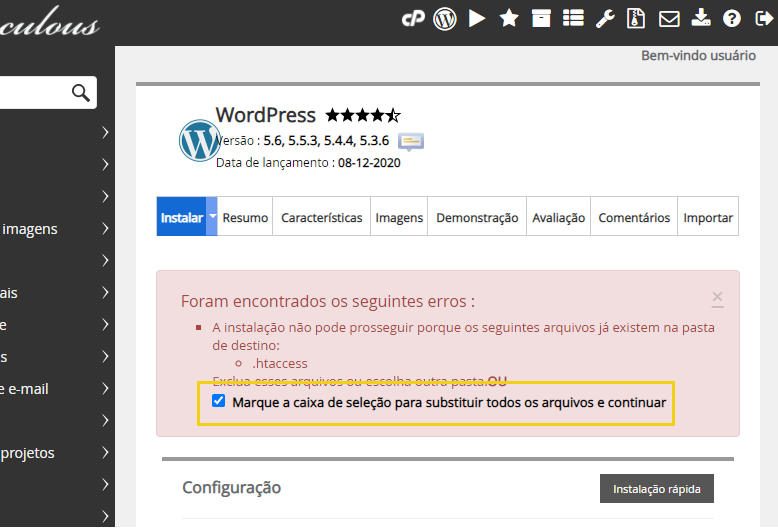Click the '.htaccess' file entry
Image resolution: width=778 pixels, height=531 pixels.
coord(280,364)
